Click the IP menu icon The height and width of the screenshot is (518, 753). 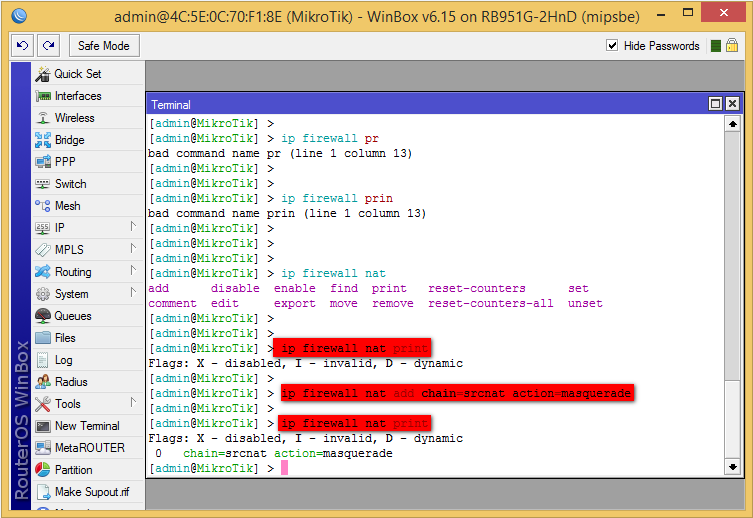click(43, 228)
